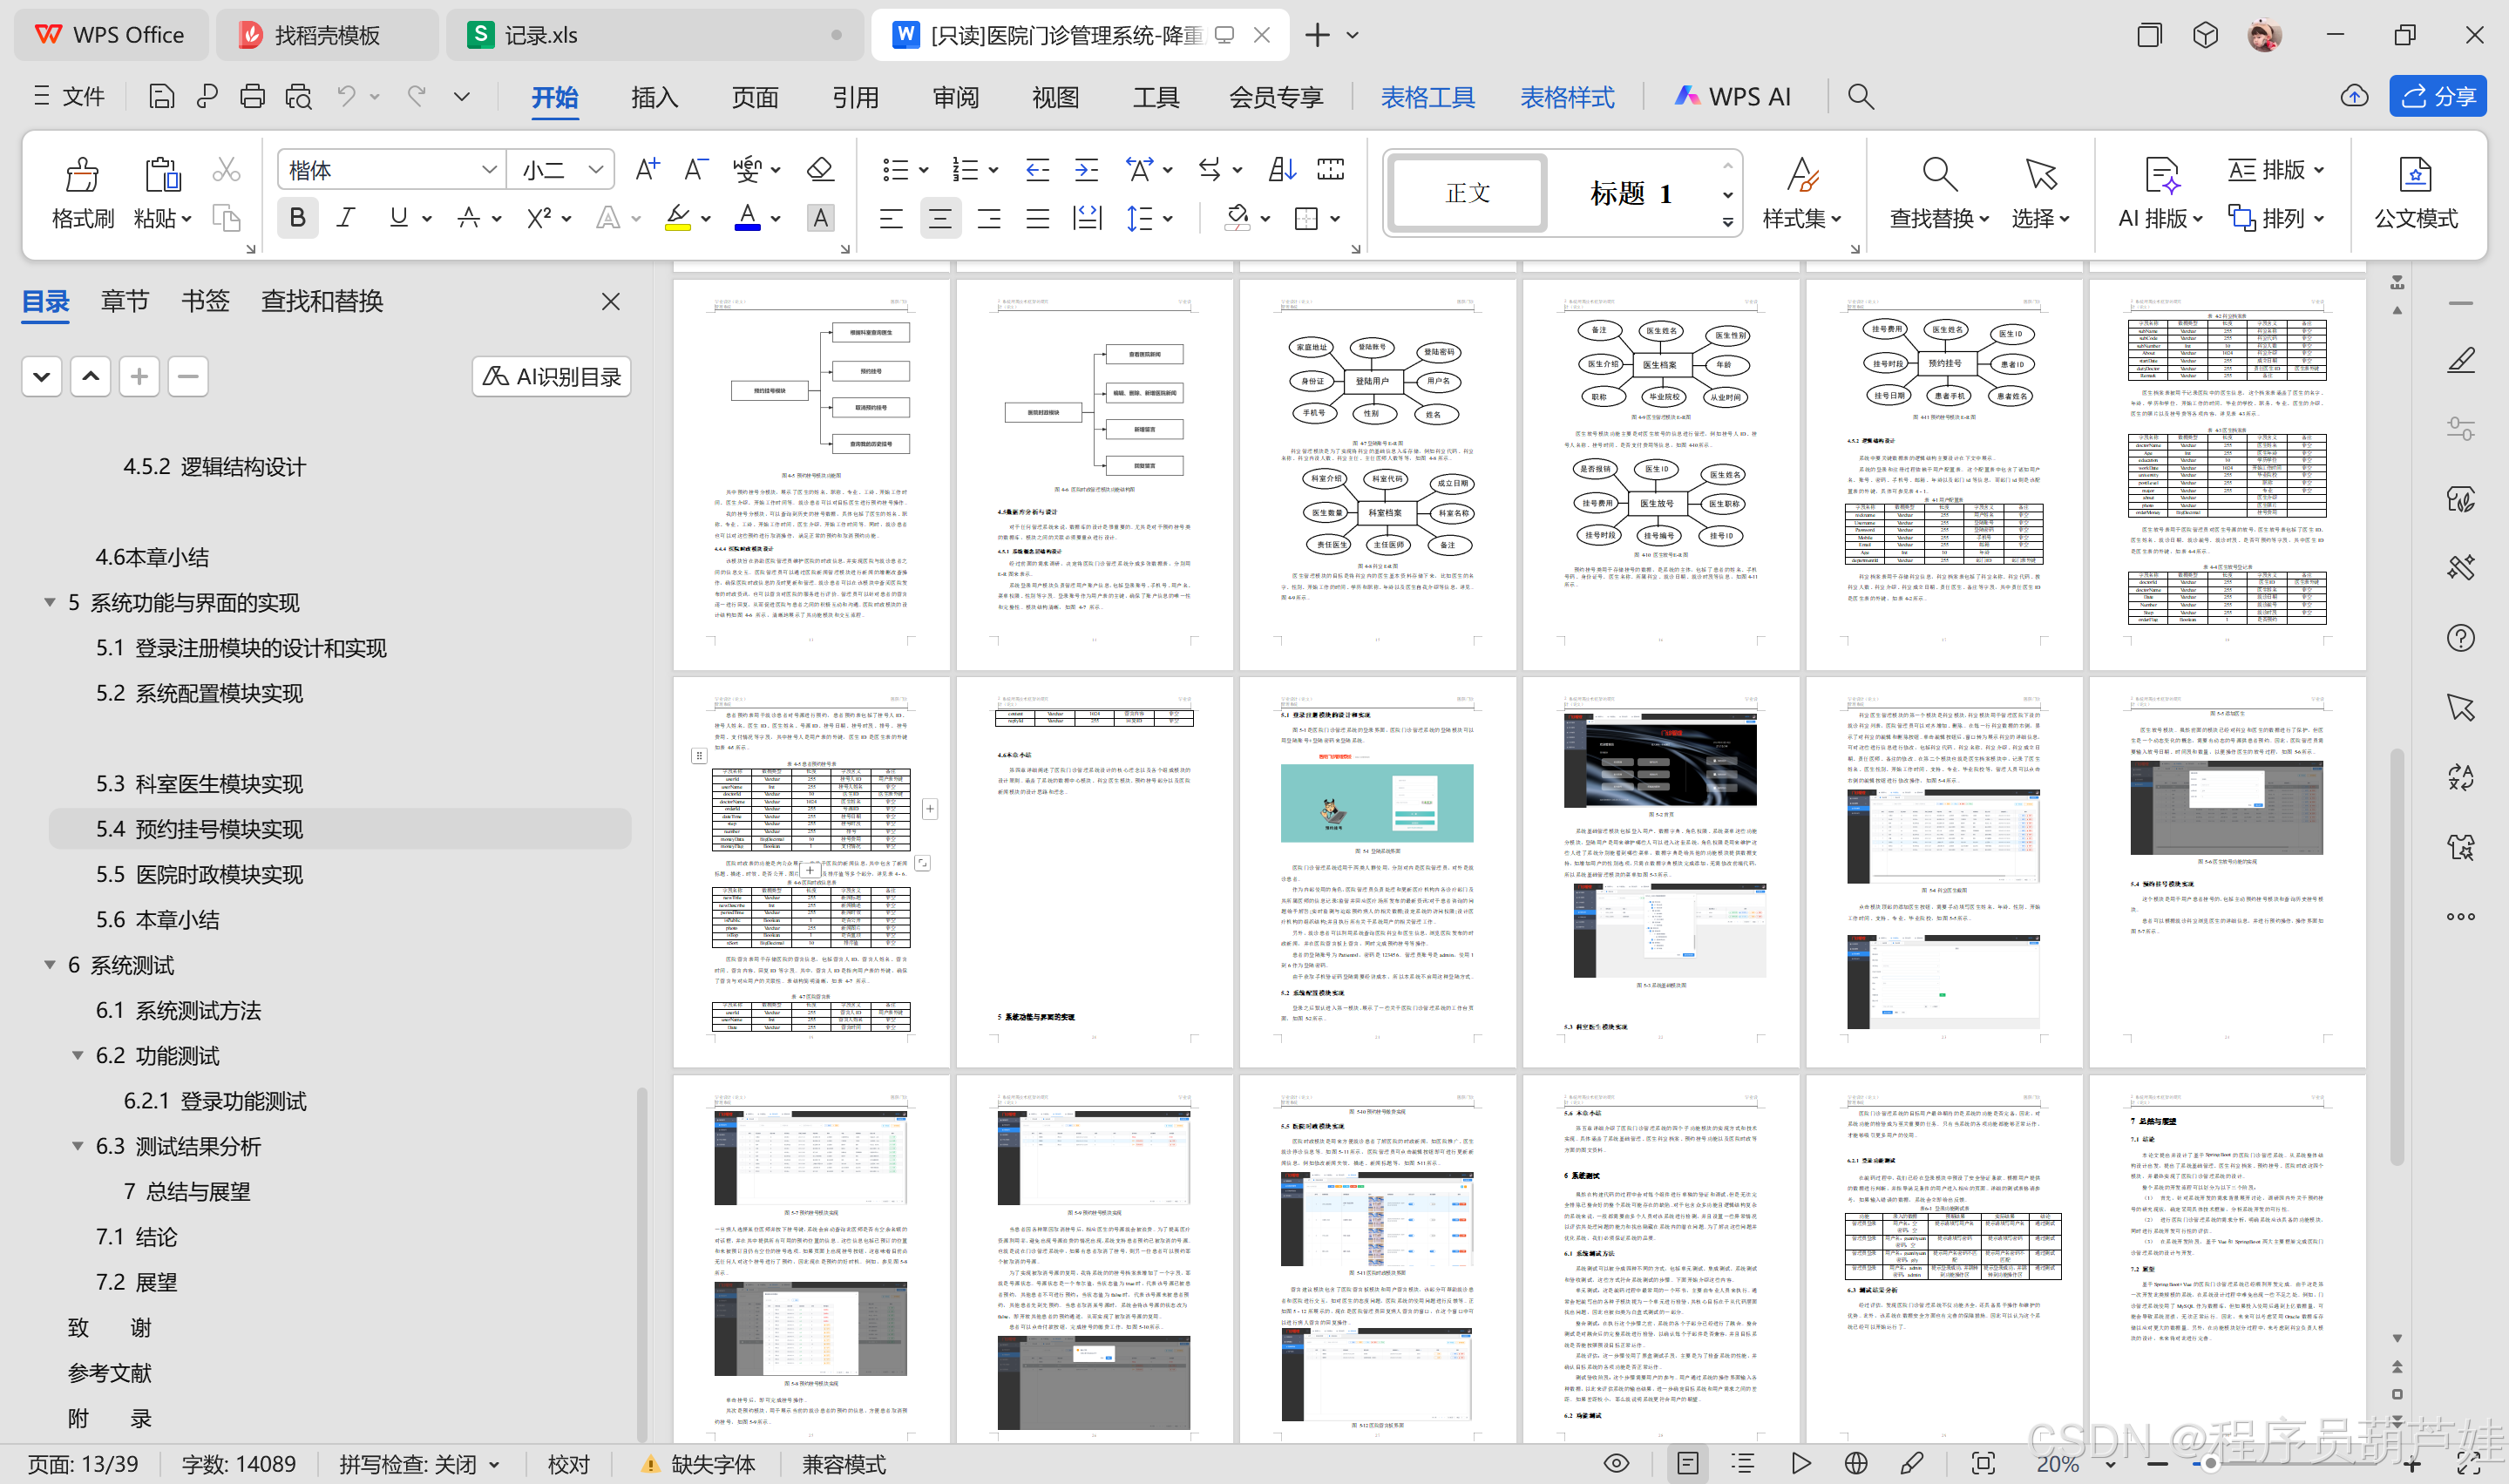Click the print icon in quick toolbar
This screenshot has height=1484, width=2509.
(252, 96)
